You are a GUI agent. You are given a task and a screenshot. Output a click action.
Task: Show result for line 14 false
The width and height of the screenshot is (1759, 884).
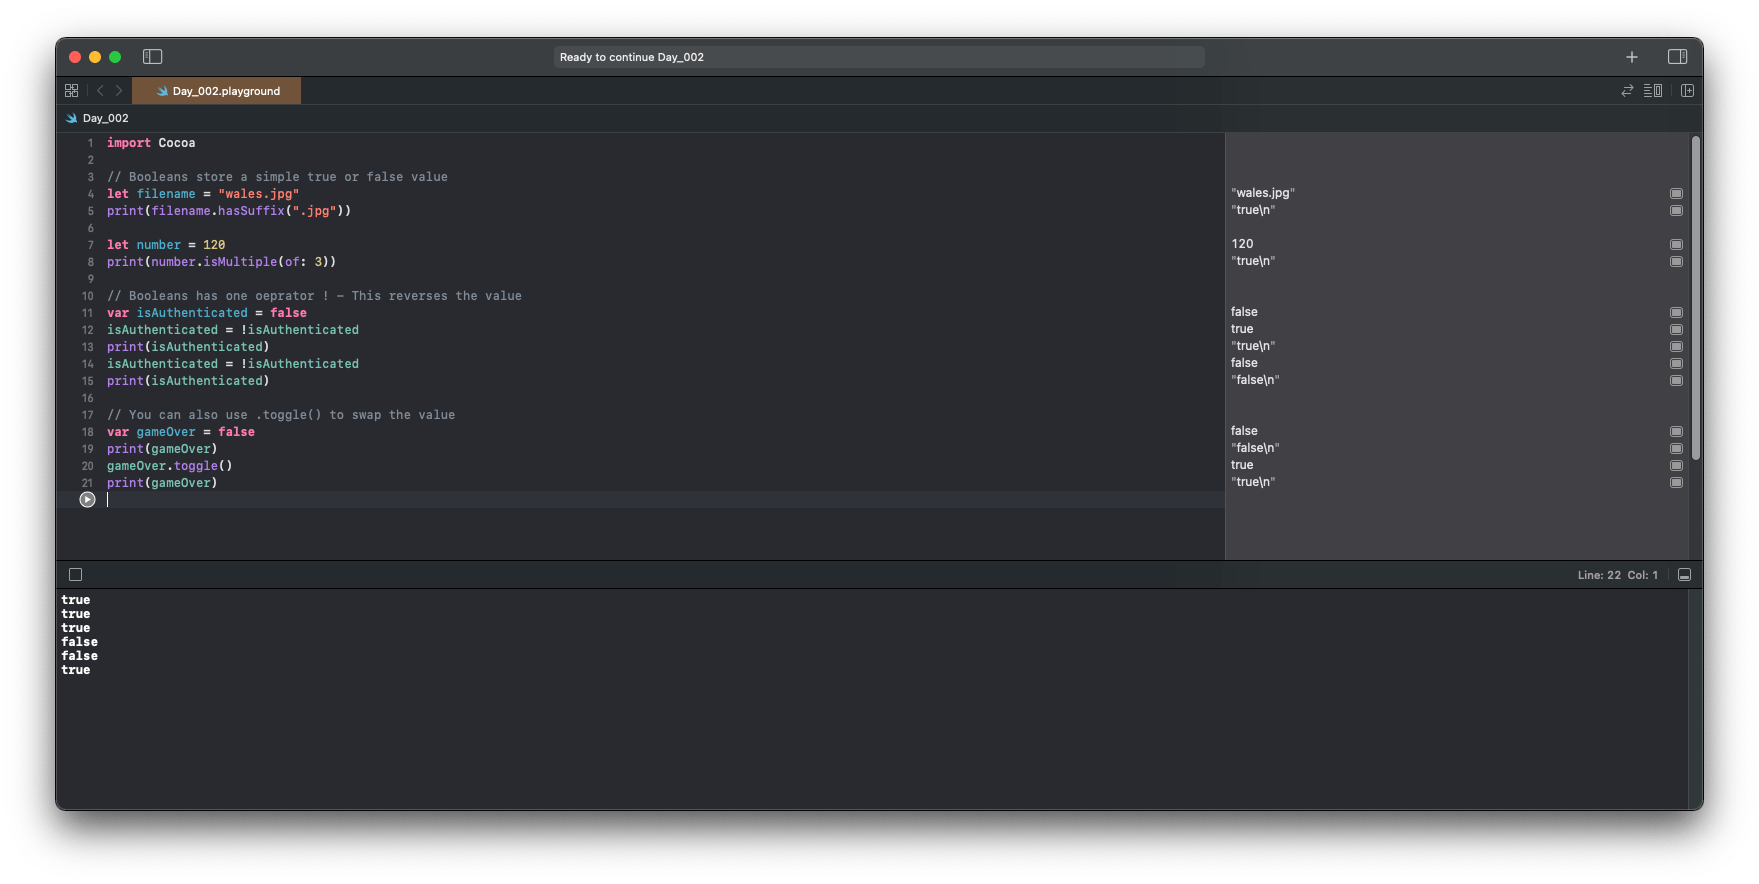tap(1676, 363)
